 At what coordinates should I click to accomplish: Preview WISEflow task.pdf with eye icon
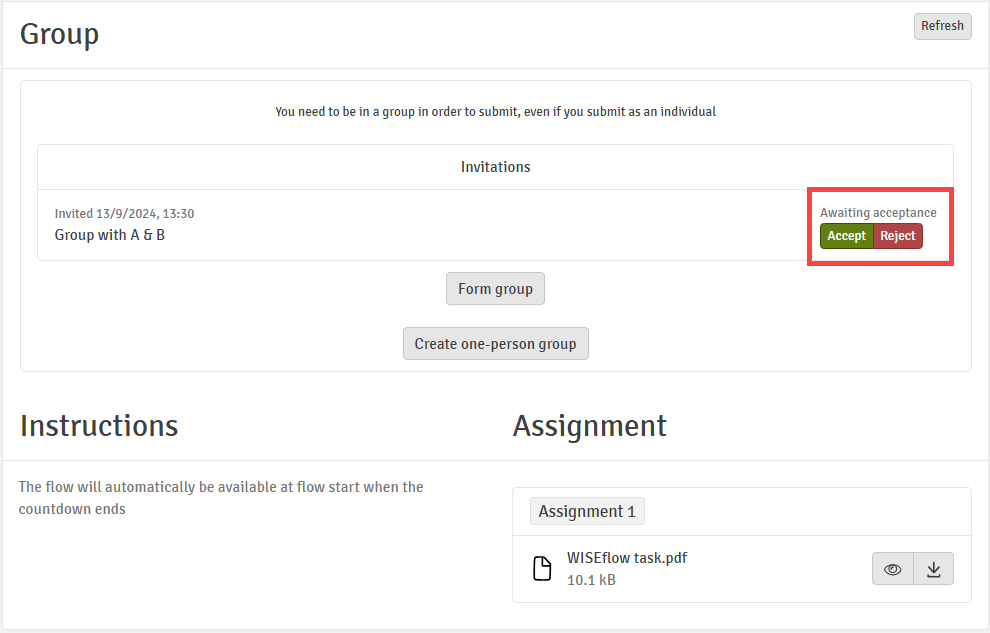tap(893, 569)
